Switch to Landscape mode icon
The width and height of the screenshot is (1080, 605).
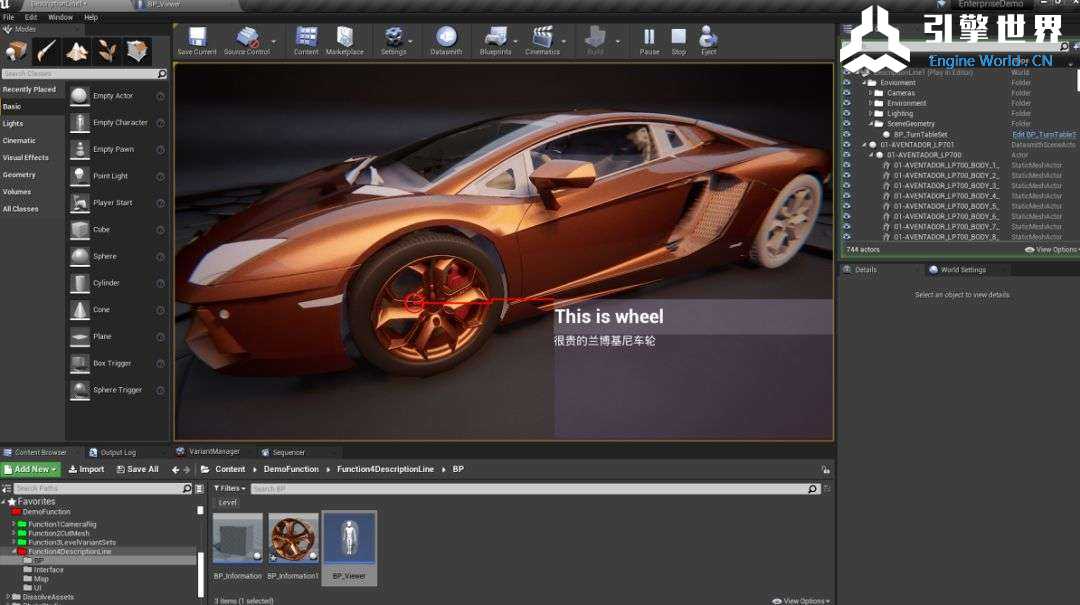pyautogui.click(x=76, y=51)
